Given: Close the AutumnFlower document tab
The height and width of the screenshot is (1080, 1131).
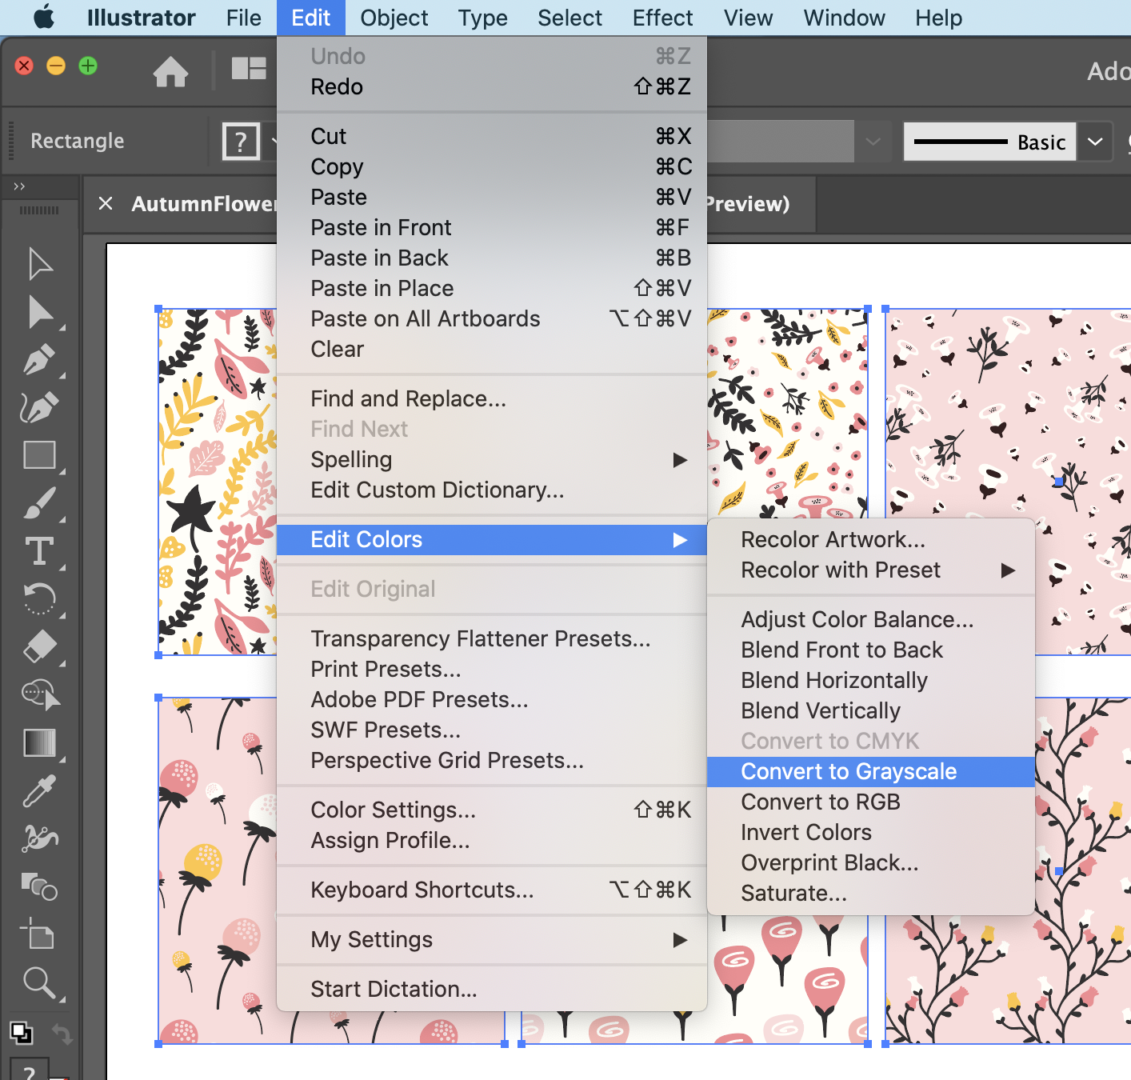Looking at the screenshot, I should click(x=105, y=204).
